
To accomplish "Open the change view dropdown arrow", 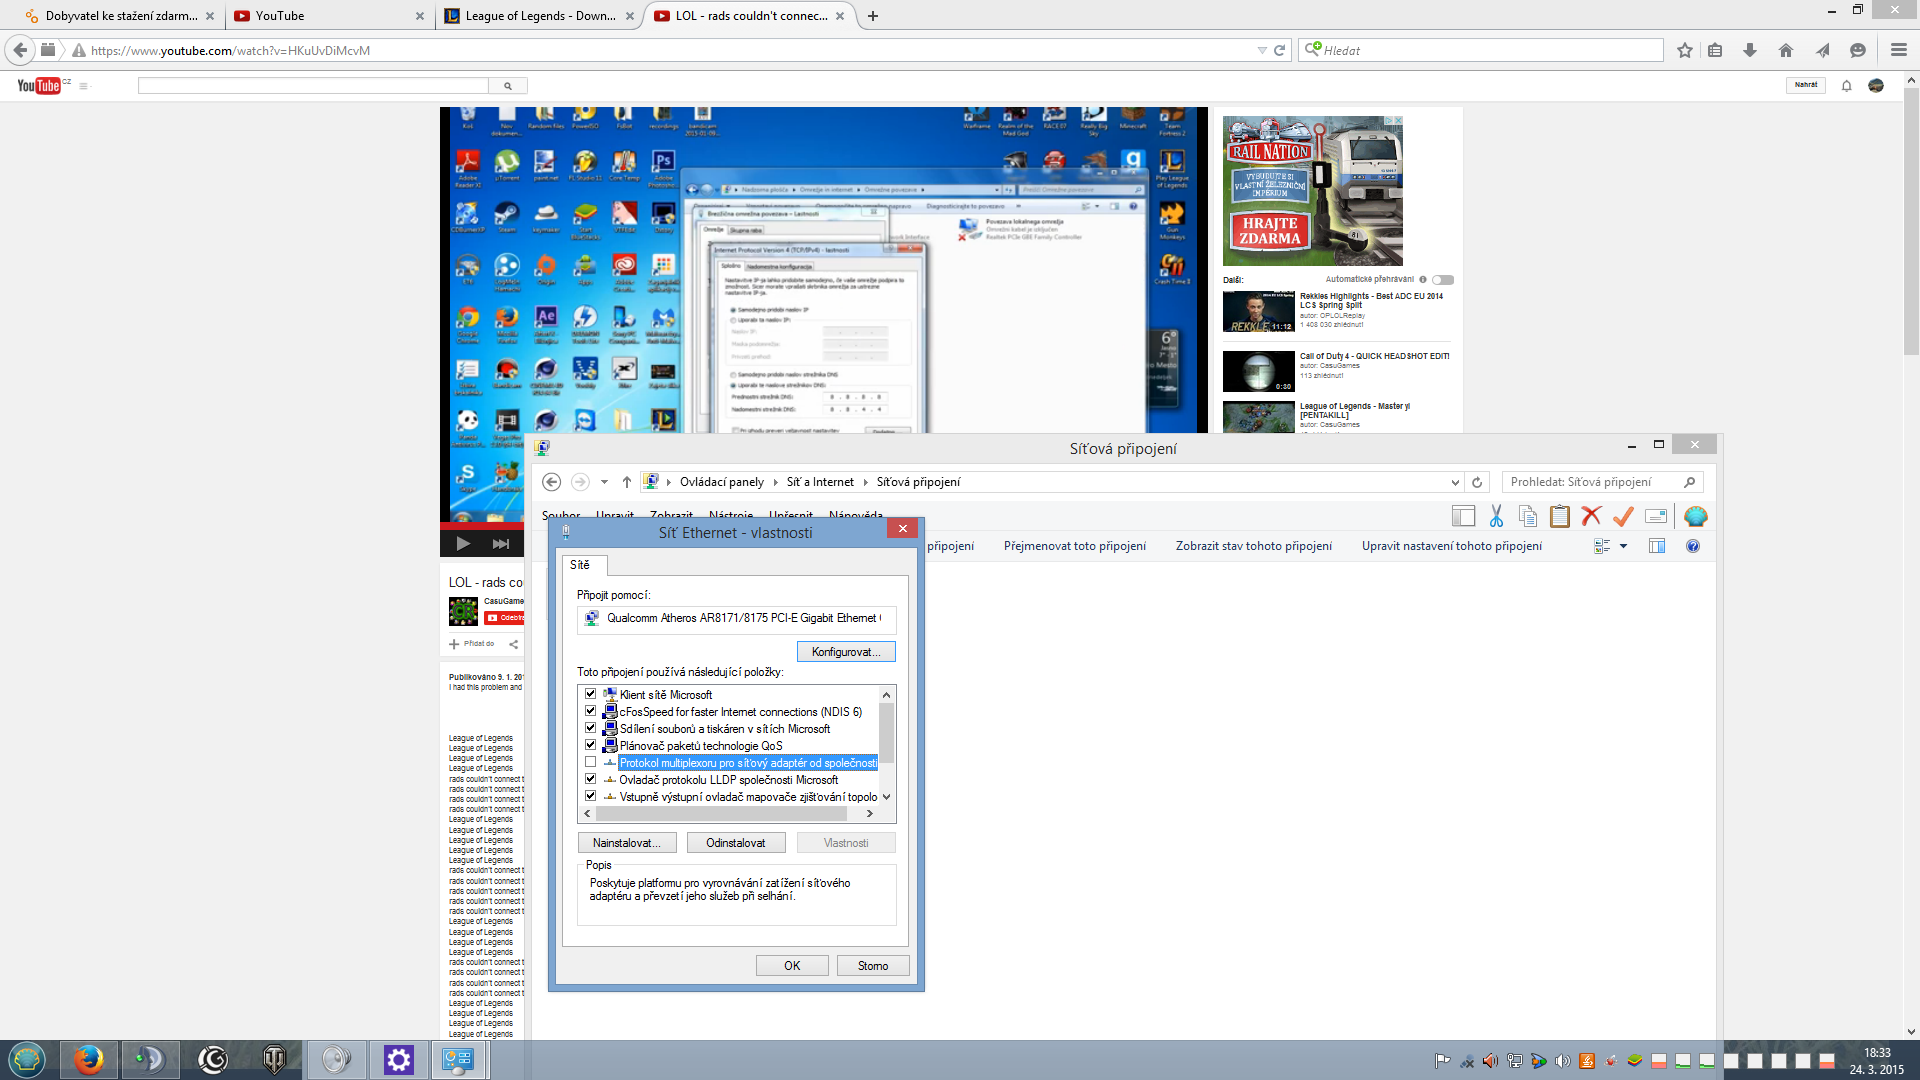I will (x=1623, y=546).
